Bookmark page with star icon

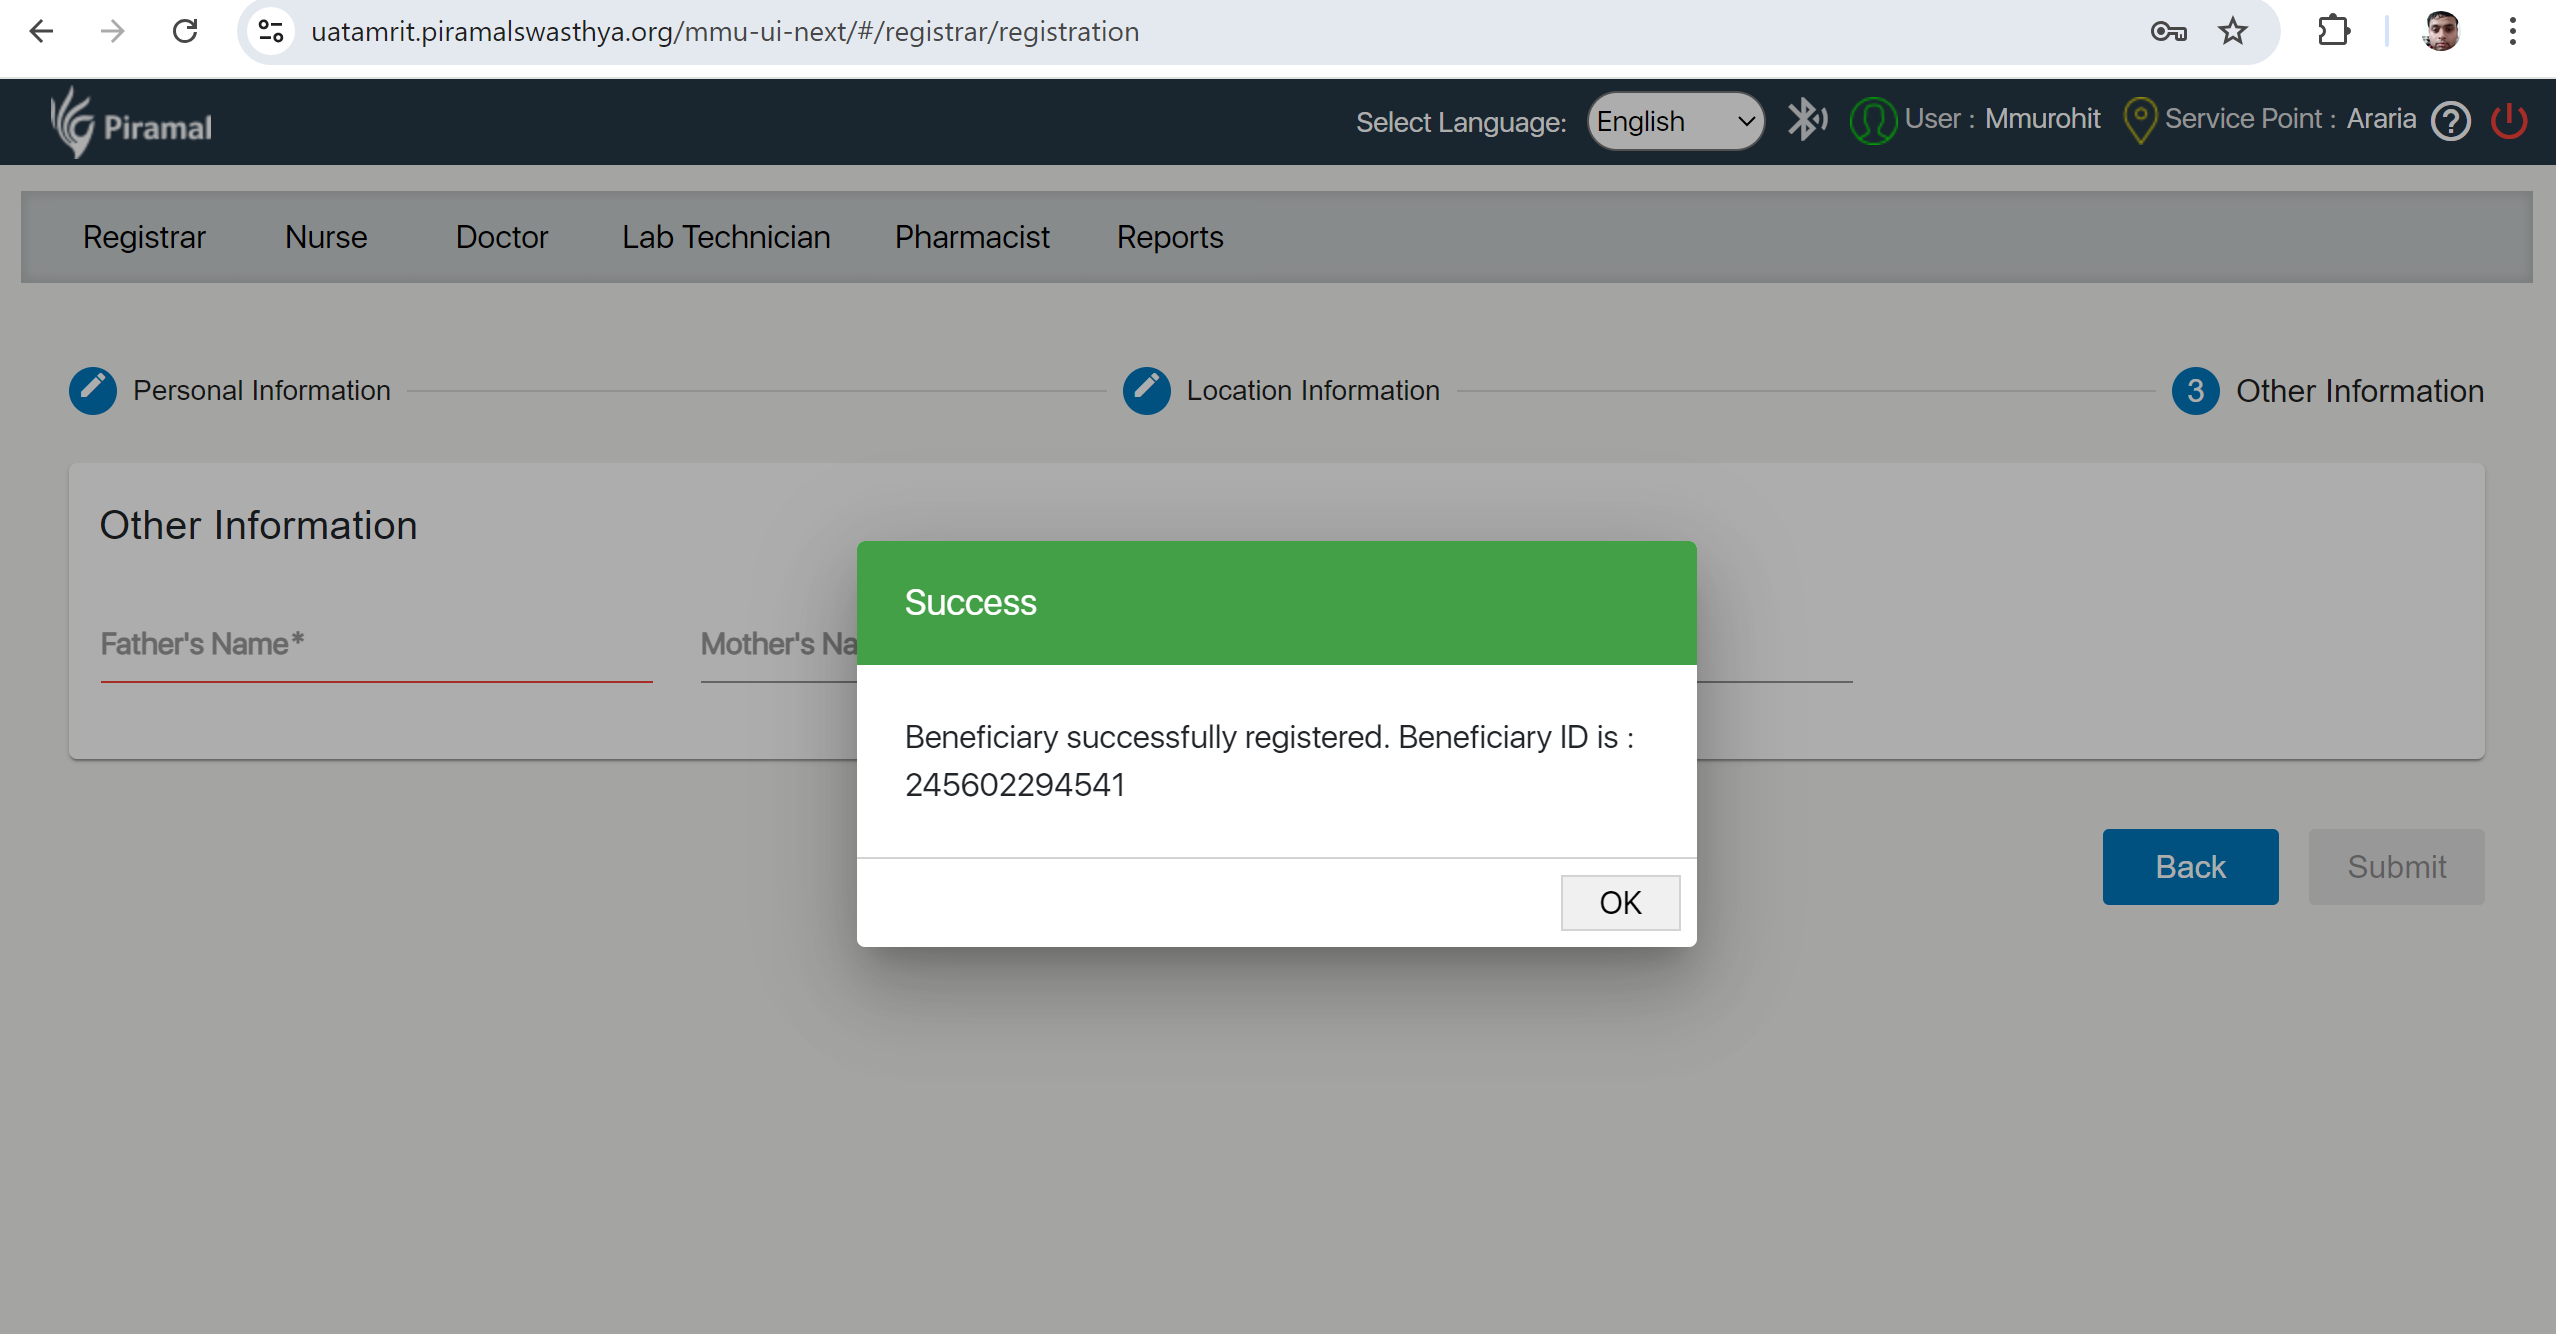[2232, 32]
